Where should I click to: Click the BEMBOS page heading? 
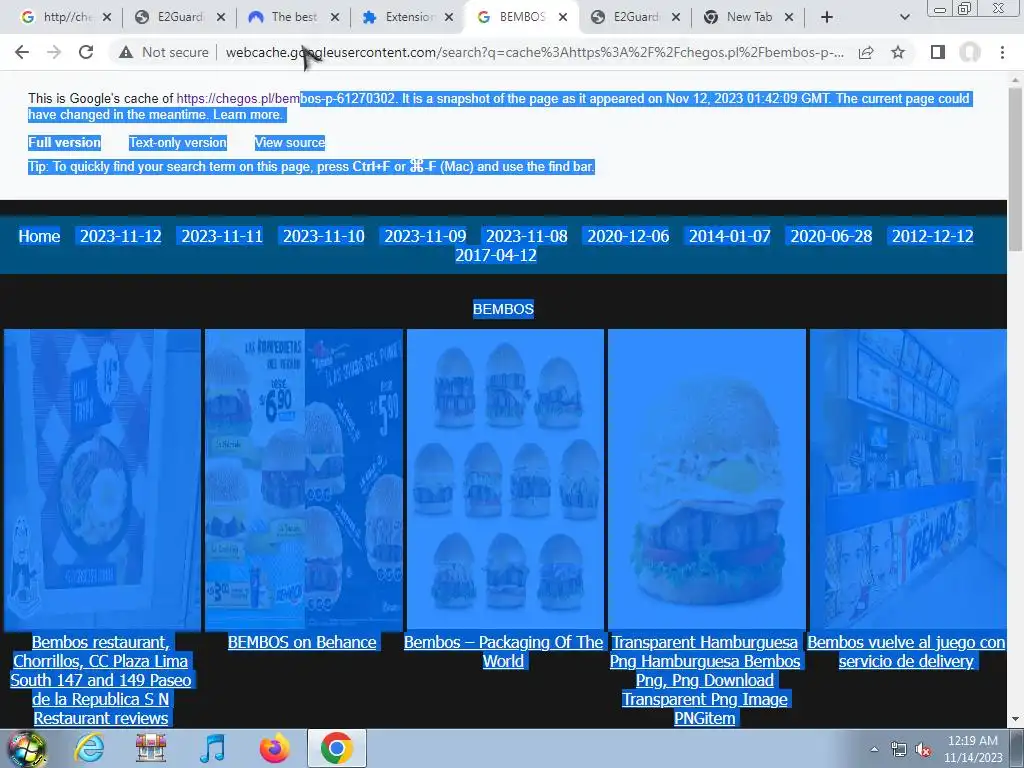503,309
